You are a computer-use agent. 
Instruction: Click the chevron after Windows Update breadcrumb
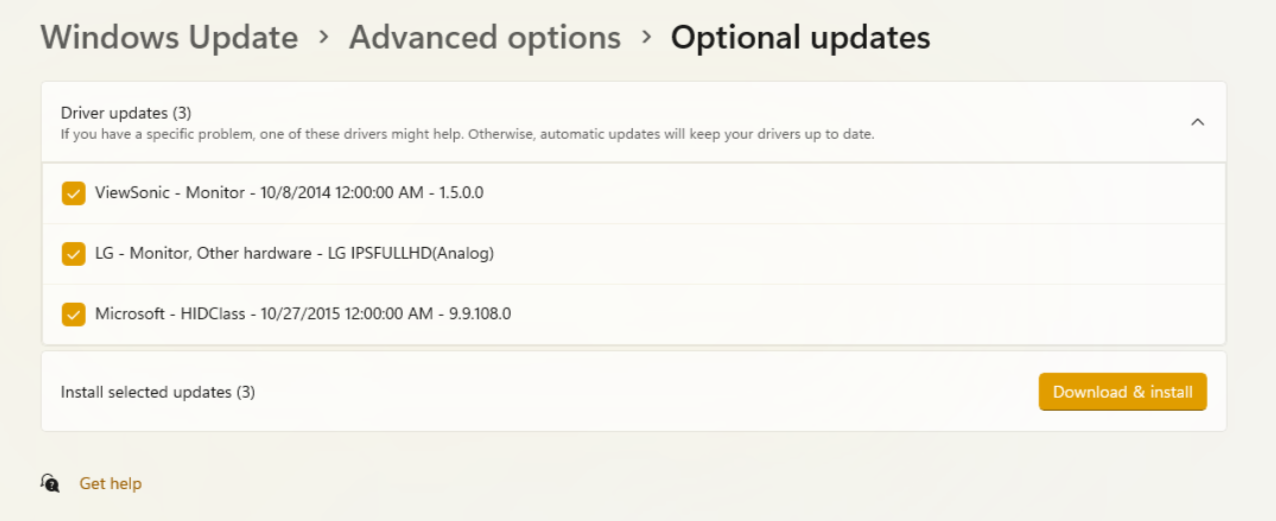[323, 38]
